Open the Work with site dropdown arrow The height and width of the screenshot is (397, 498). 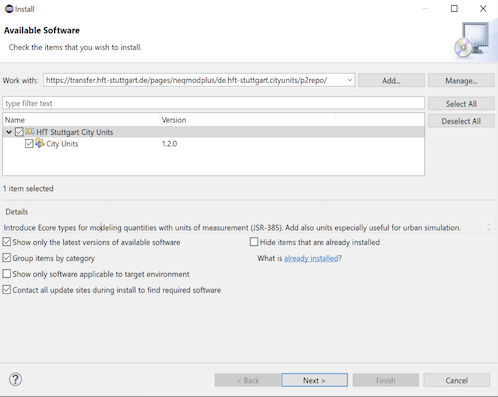pos(349,80)
